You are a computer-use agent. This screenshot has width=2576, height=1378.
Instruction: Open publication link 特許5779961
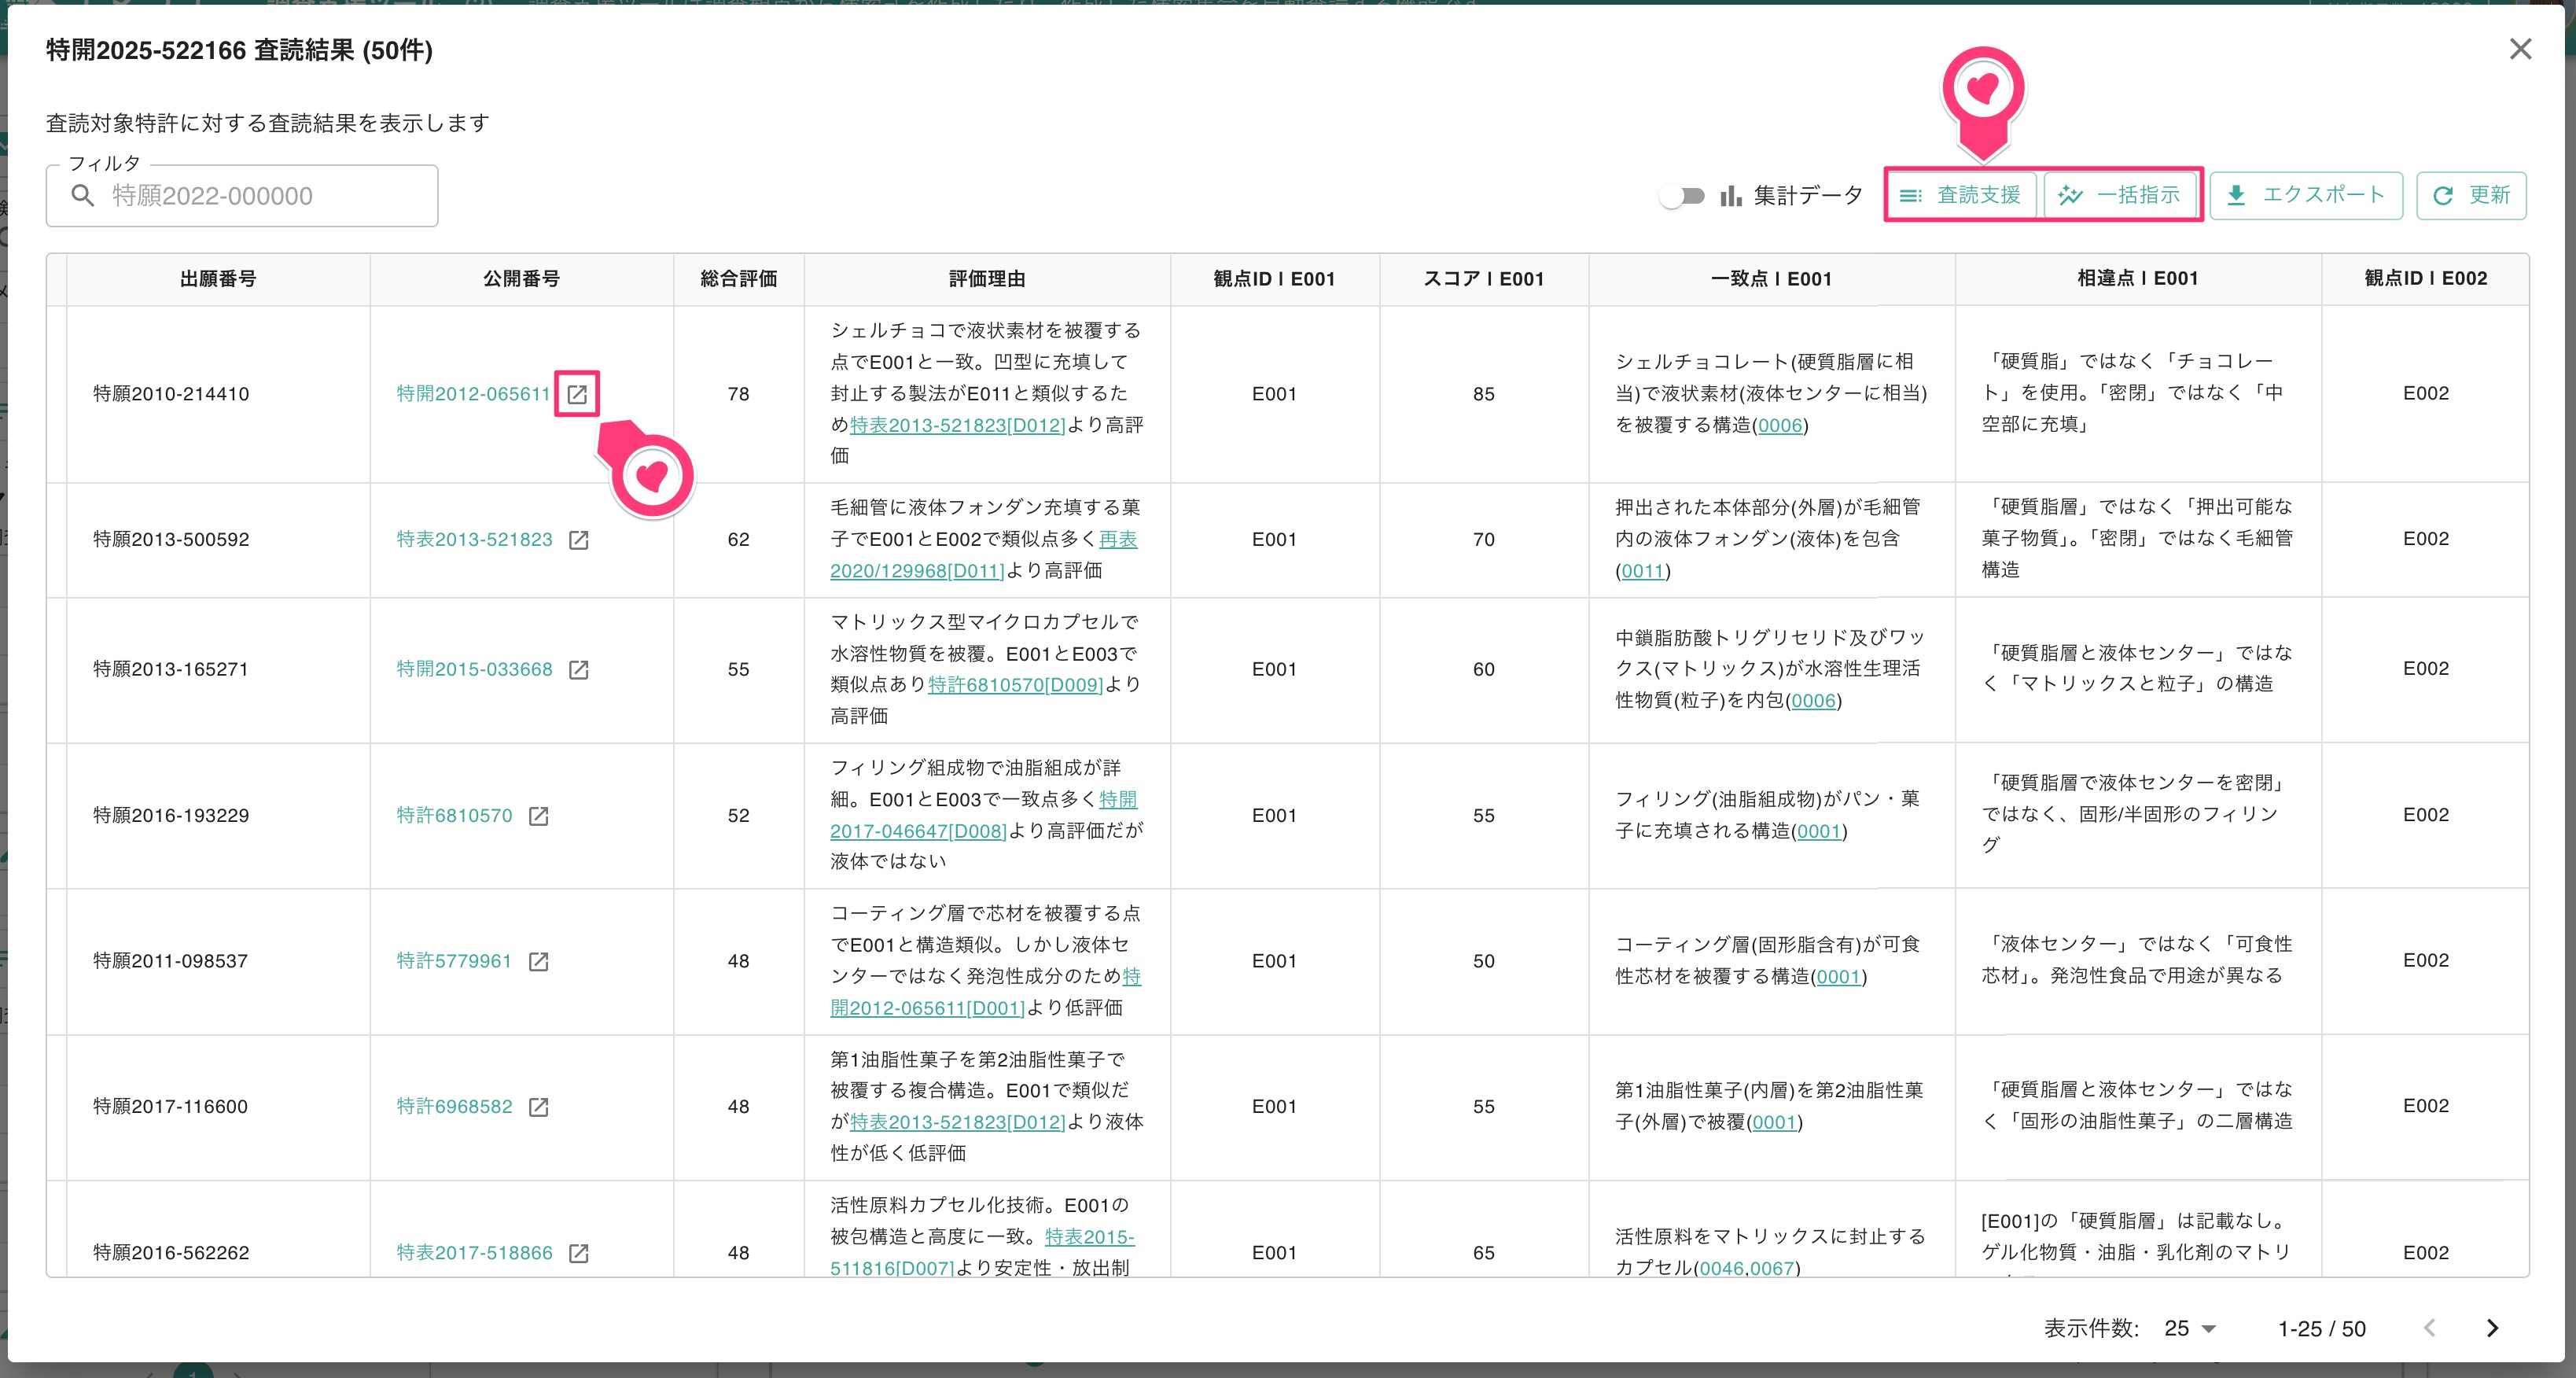click(x=454, y=961)
